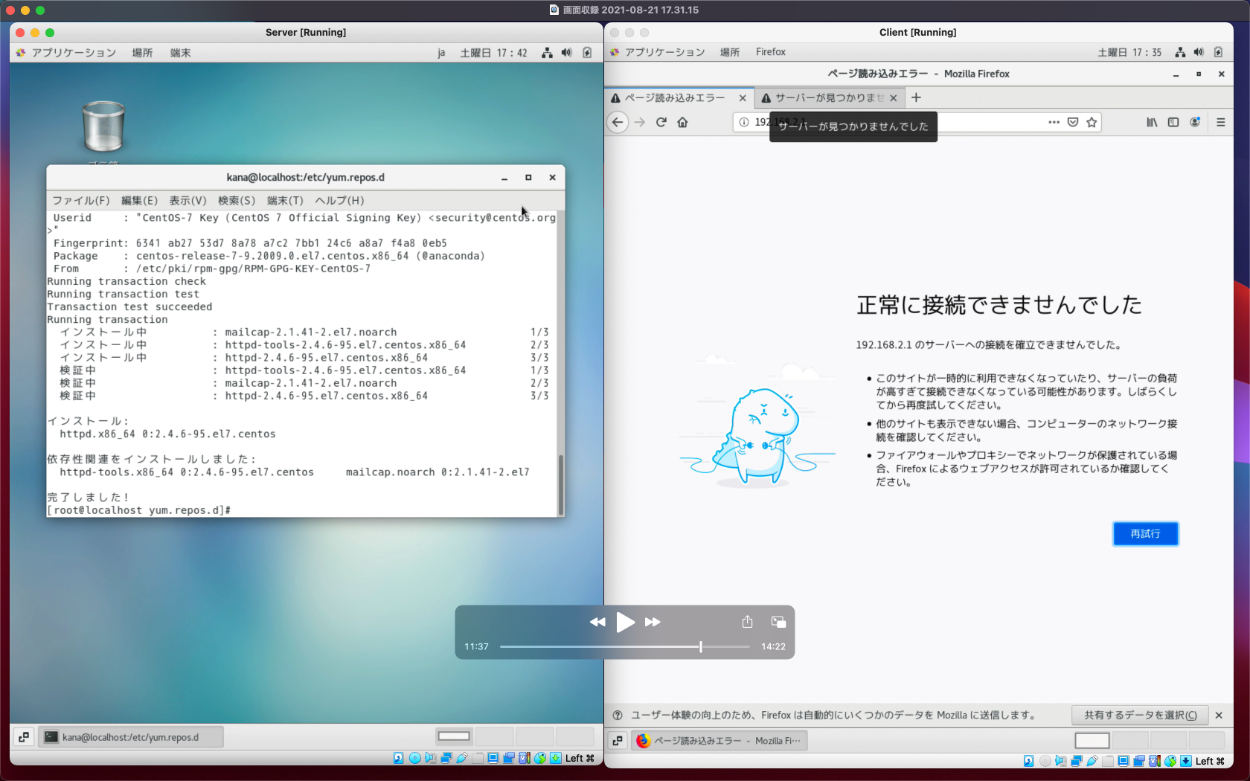Open the terminal 編集(E) menu
This screenshot has height=781, width=1250.
[x=139, y=201]
